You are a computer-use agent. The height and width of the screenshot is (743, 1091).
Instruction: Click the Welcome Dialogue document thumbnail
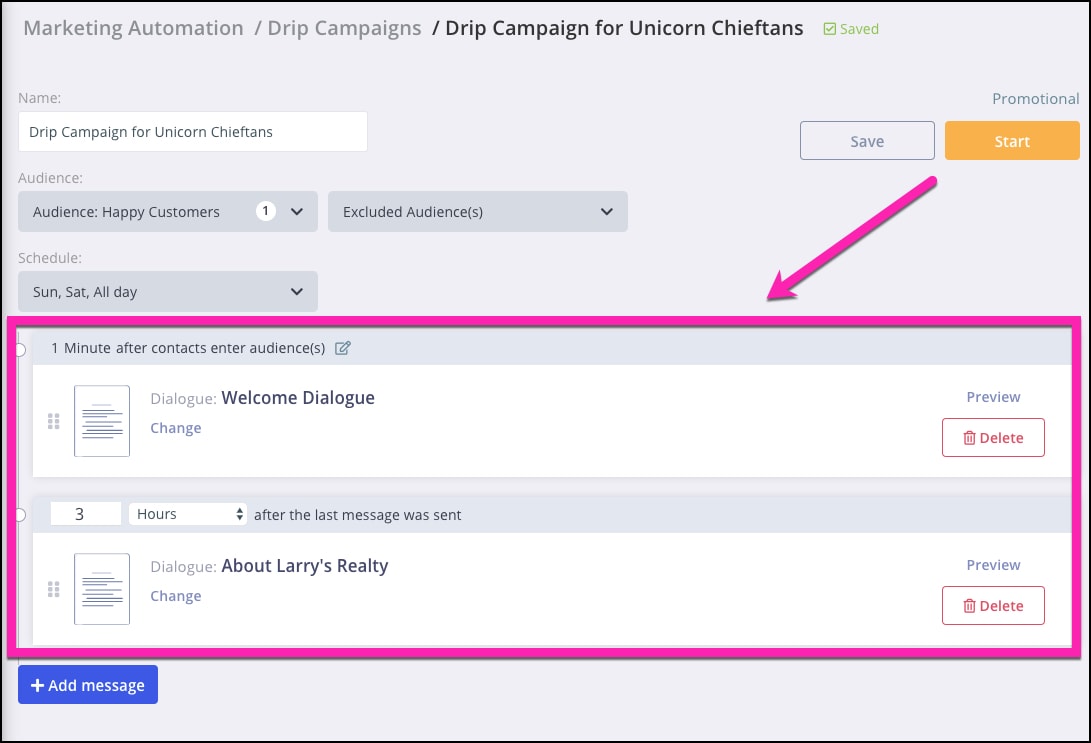[x=101, y=420]
